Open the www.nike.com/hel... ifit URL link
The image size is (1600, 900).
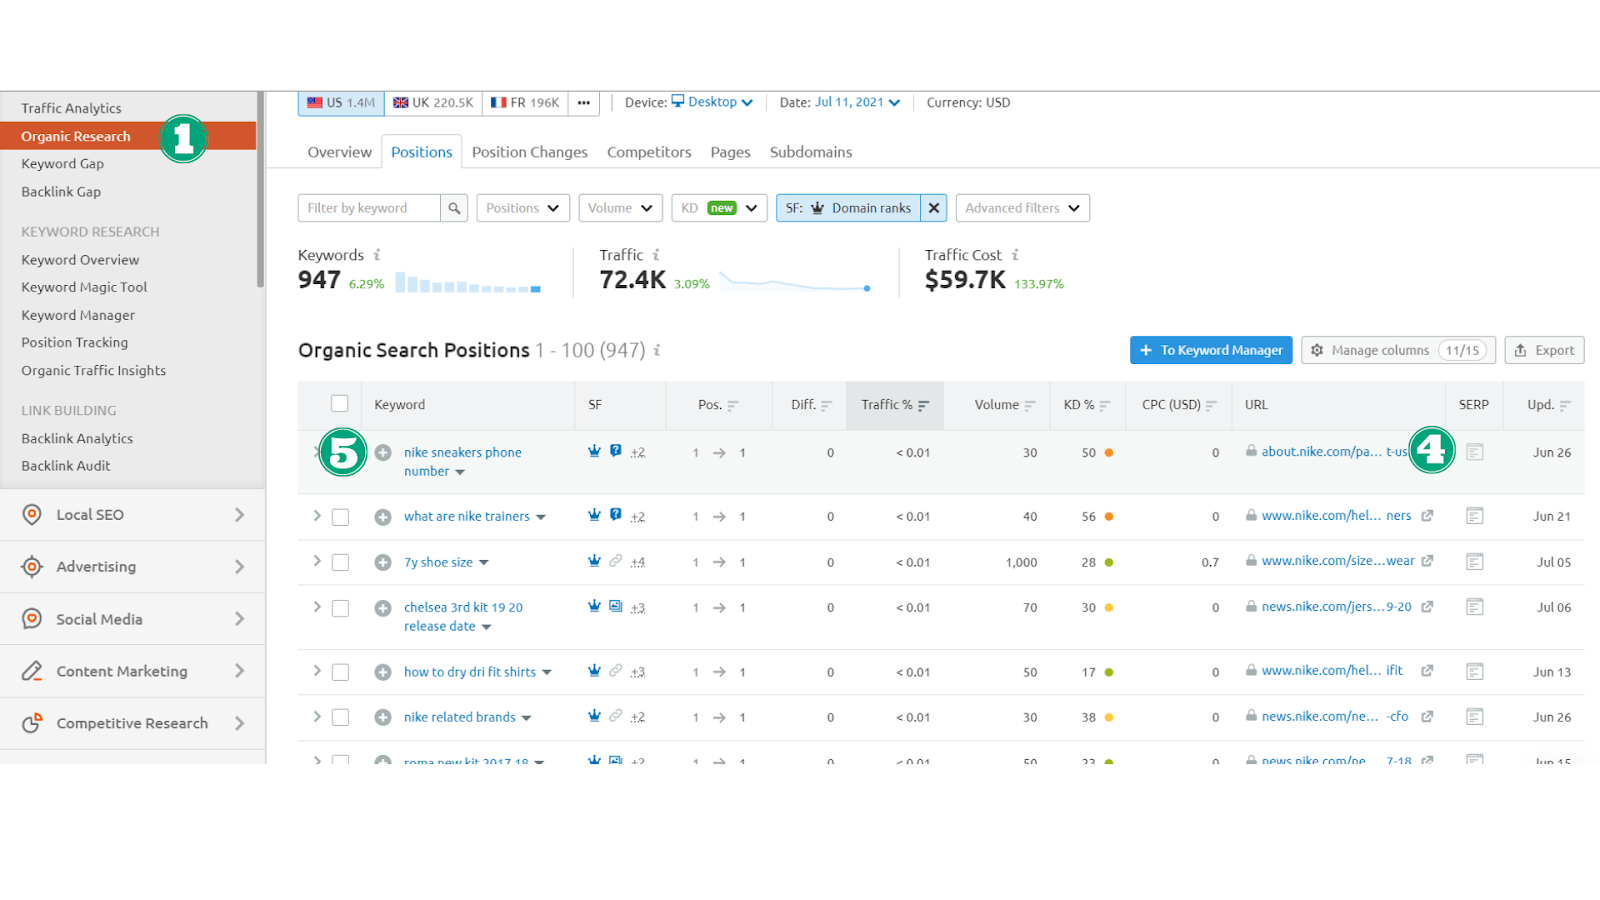[1332, 671]
